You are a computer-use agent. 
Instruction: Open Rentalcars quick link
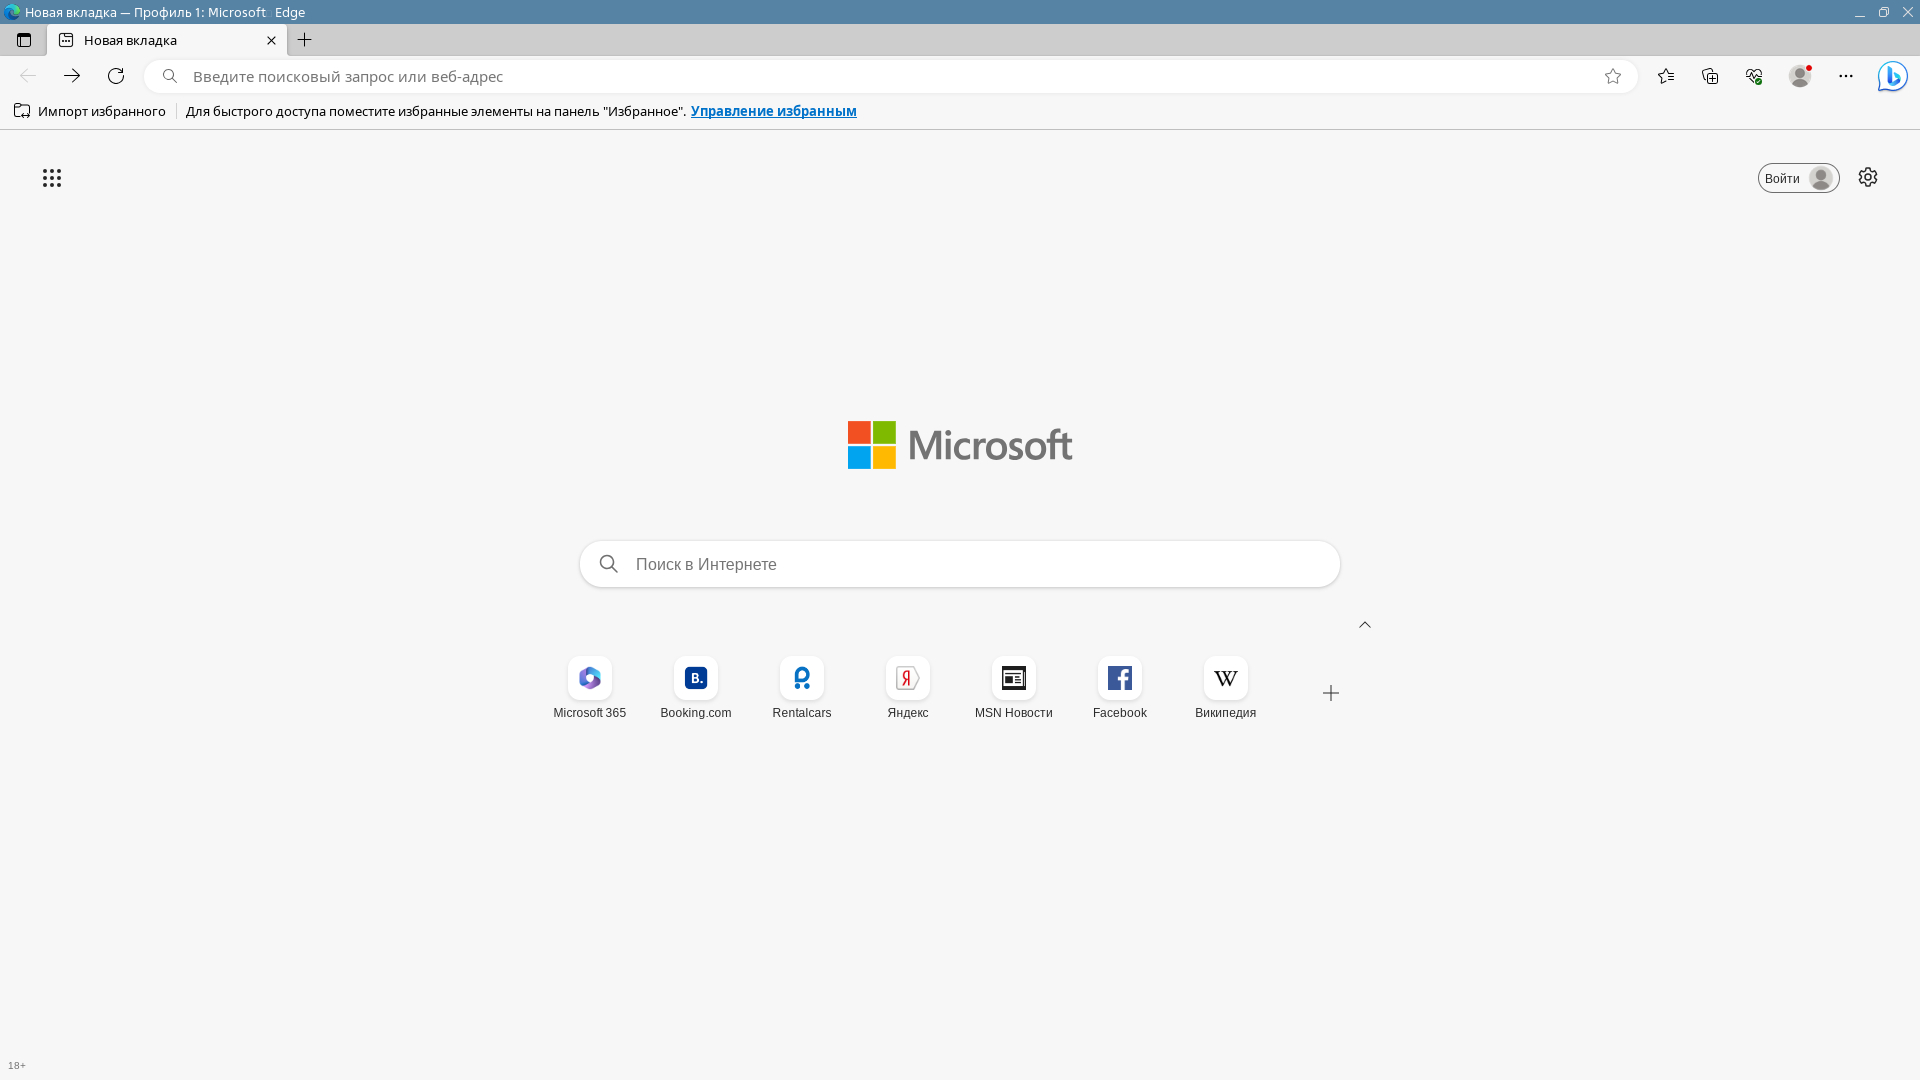click(802, 689)
